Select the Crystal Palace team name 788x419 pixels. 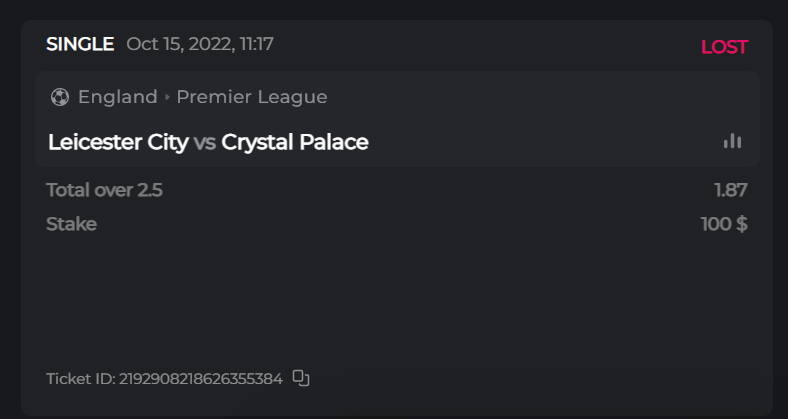295,142
